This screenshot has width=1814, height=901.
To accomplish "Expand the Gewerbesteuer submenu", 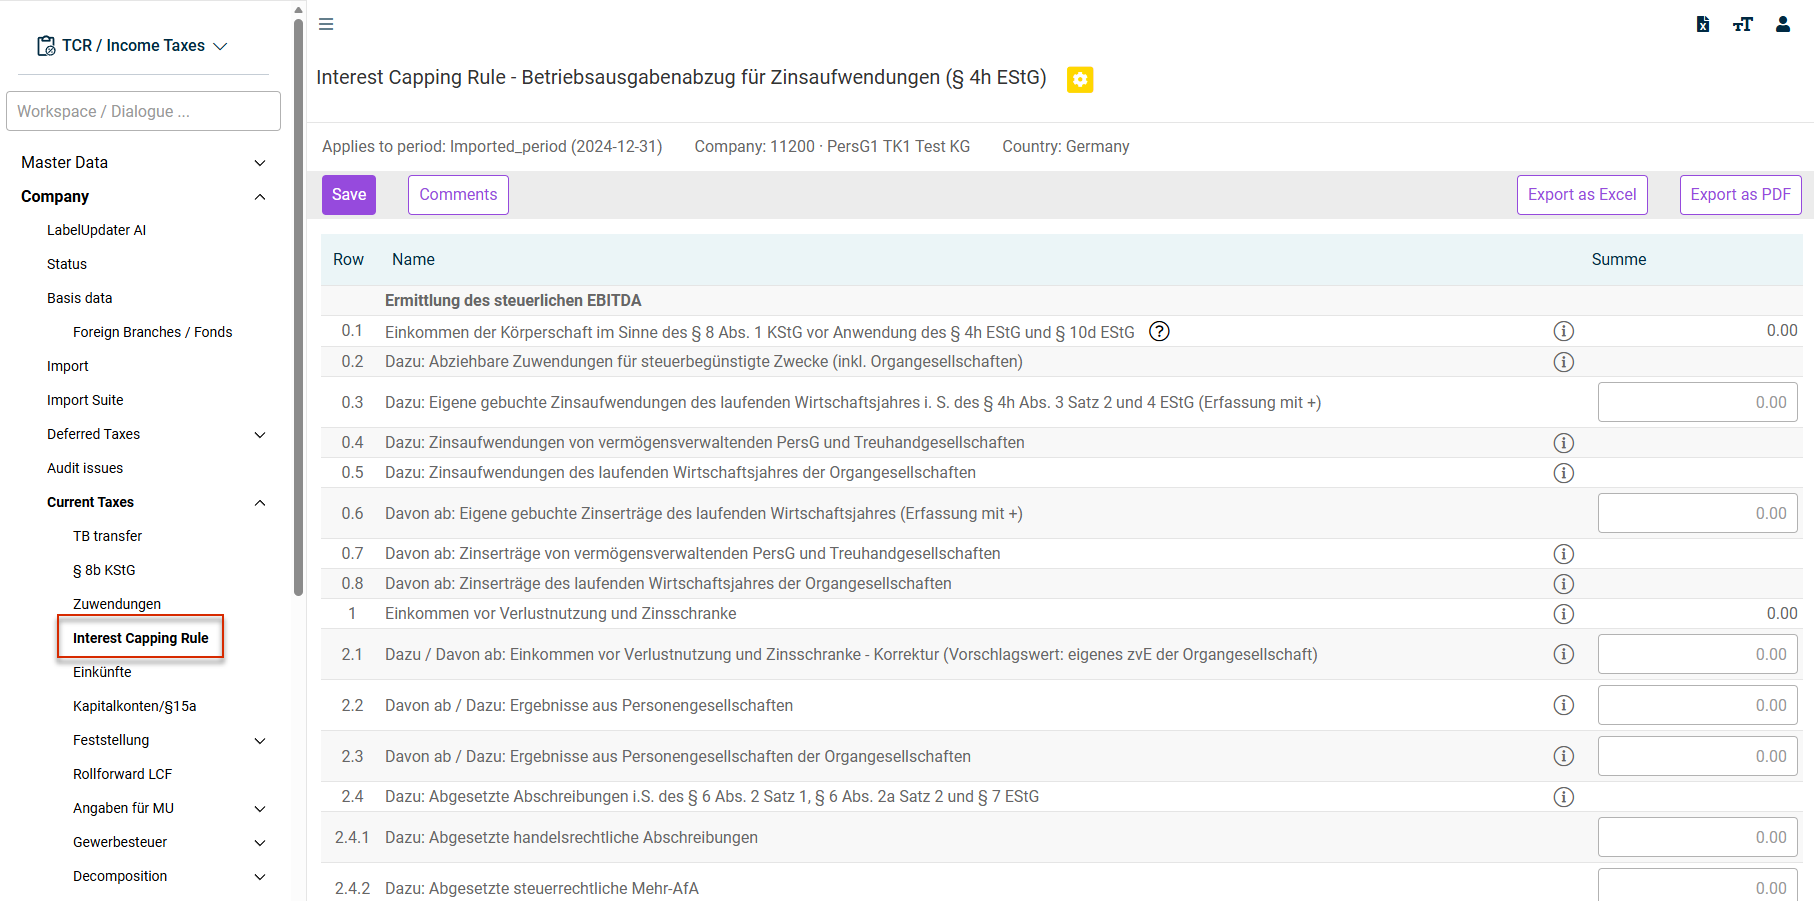I will [260, 843].
